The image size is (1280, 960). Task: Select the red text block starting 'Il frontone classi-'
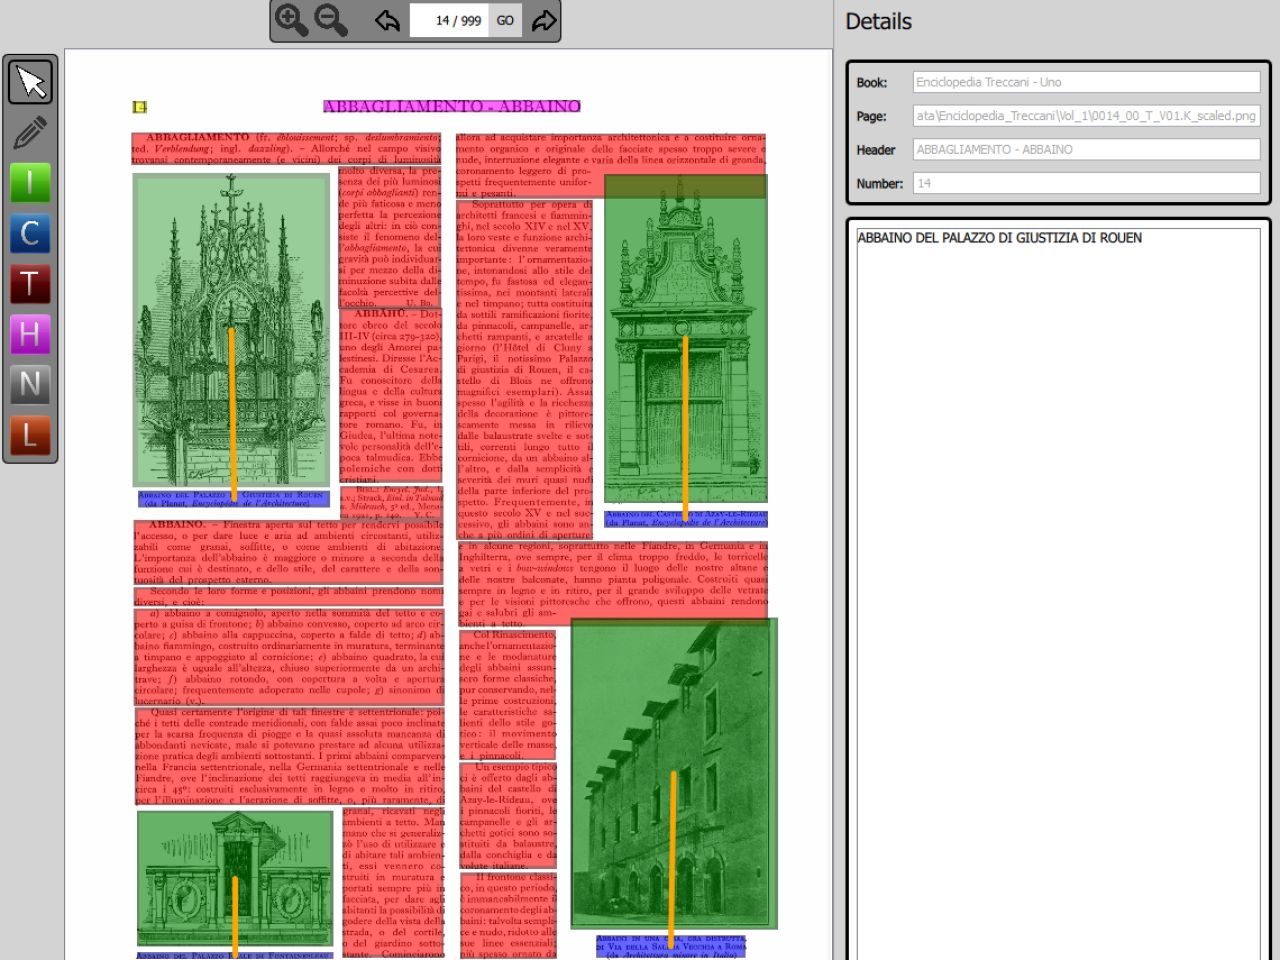tap(508, 916)
